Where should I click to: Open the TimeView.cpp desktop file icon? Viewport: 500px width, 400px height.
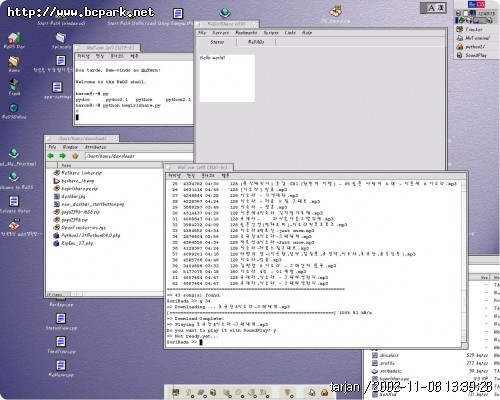[x=61, y=344]
